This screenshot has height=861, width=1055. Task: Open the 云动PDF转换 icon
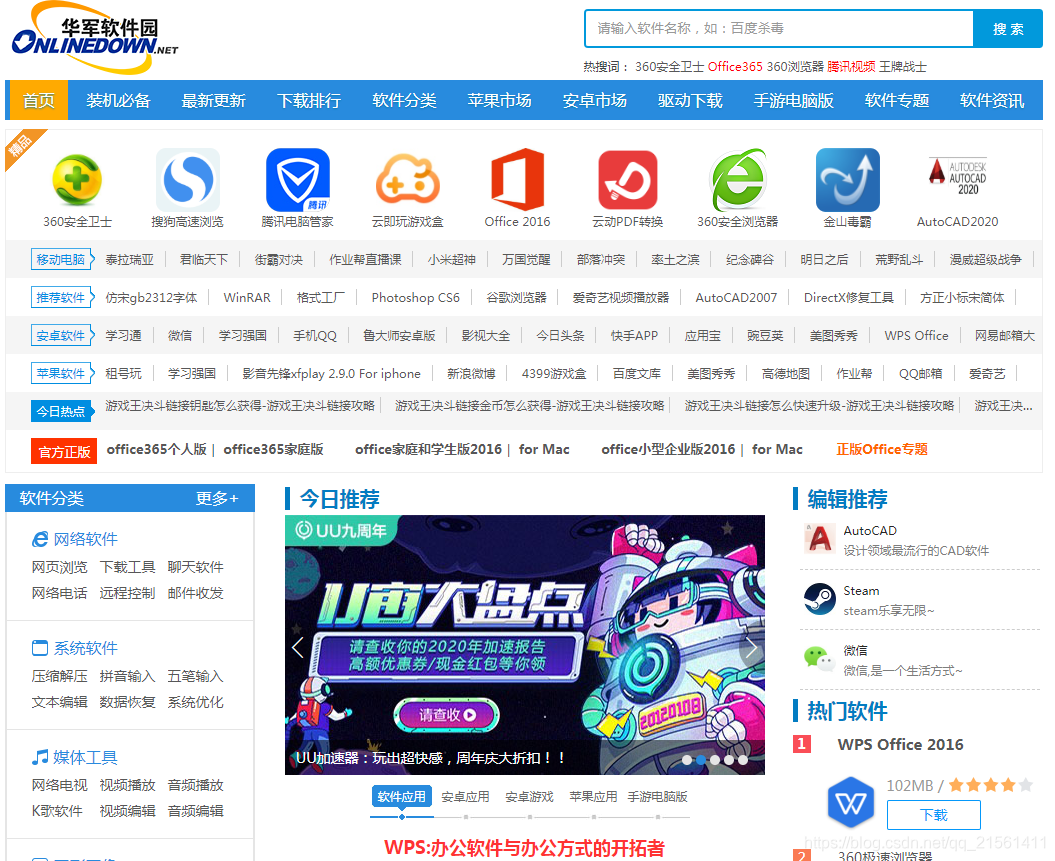click(627, 180)
